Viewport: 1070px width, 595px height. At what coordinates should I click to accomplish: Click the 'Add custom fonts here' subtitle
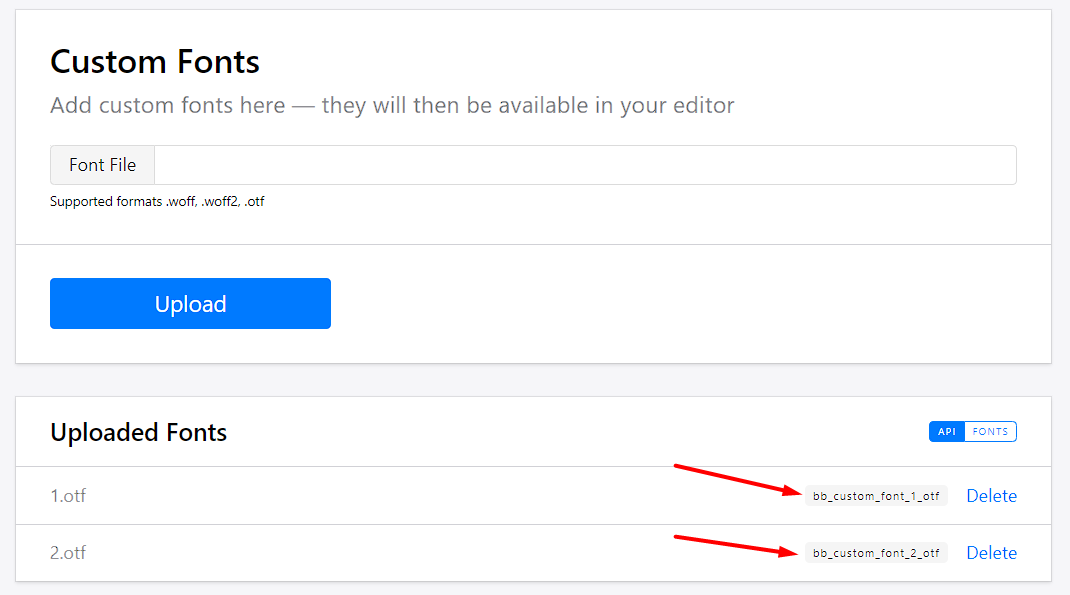[x=392, y=105]
